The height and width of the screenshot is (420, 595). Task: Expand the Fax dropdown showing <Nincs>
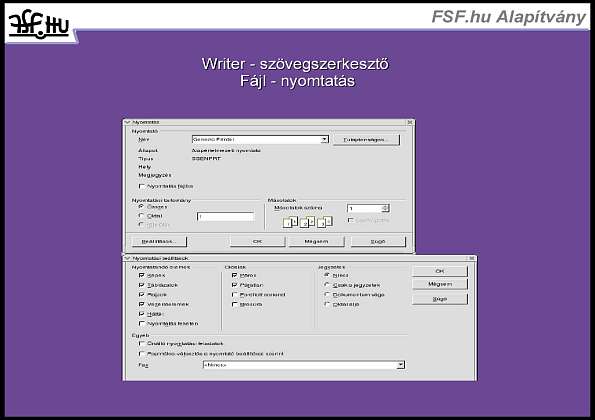(x=401, y=365)
